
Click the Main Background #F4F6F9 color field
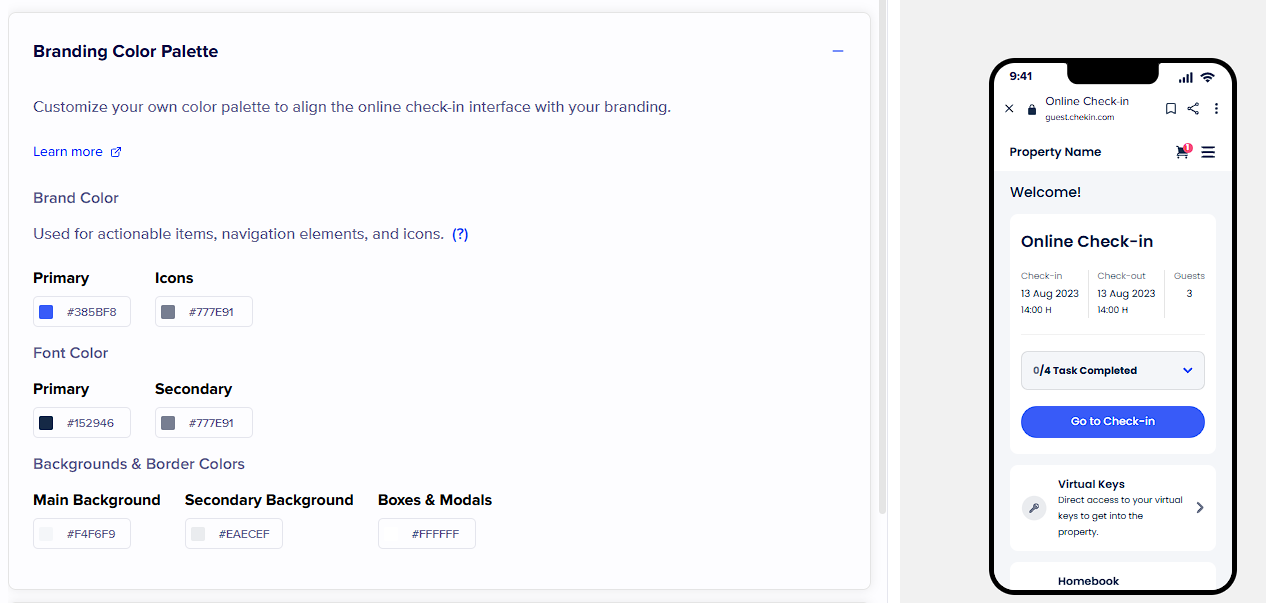[x=91, y=534]
